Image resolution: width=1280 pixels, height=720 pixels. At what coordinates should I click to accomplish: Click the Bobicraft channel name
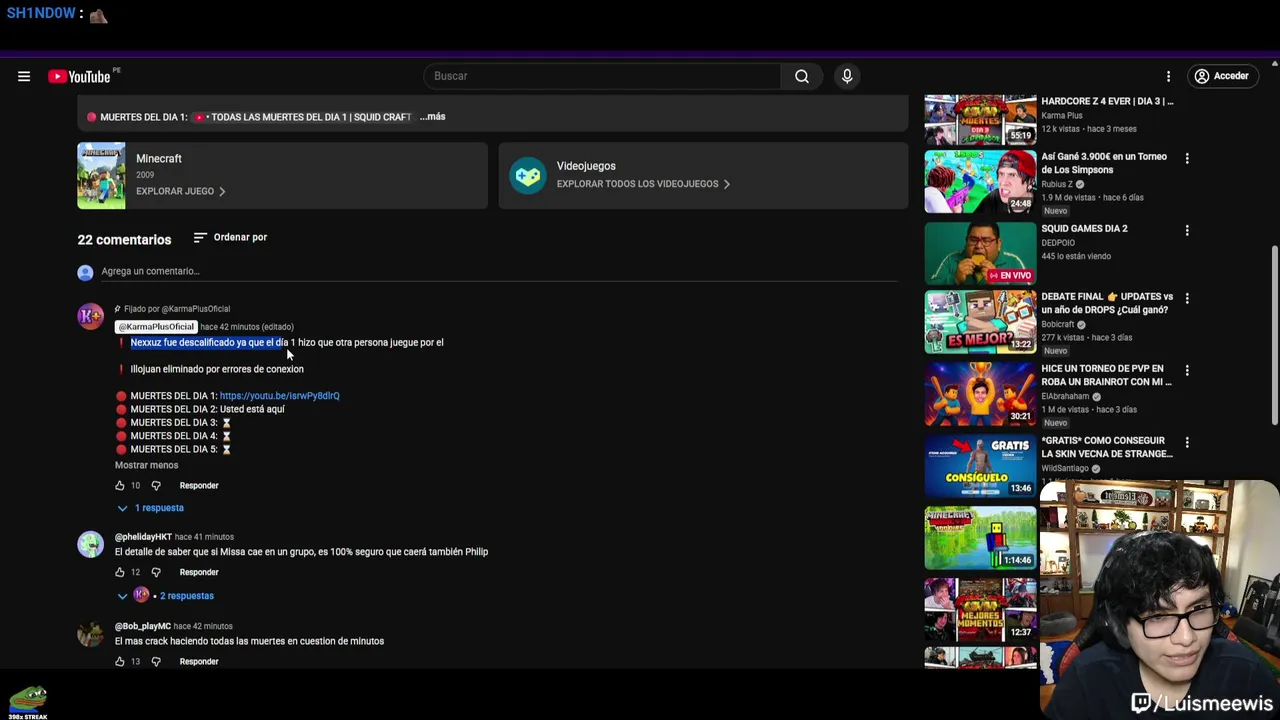pyautogui.click(x=1057, y=325)
